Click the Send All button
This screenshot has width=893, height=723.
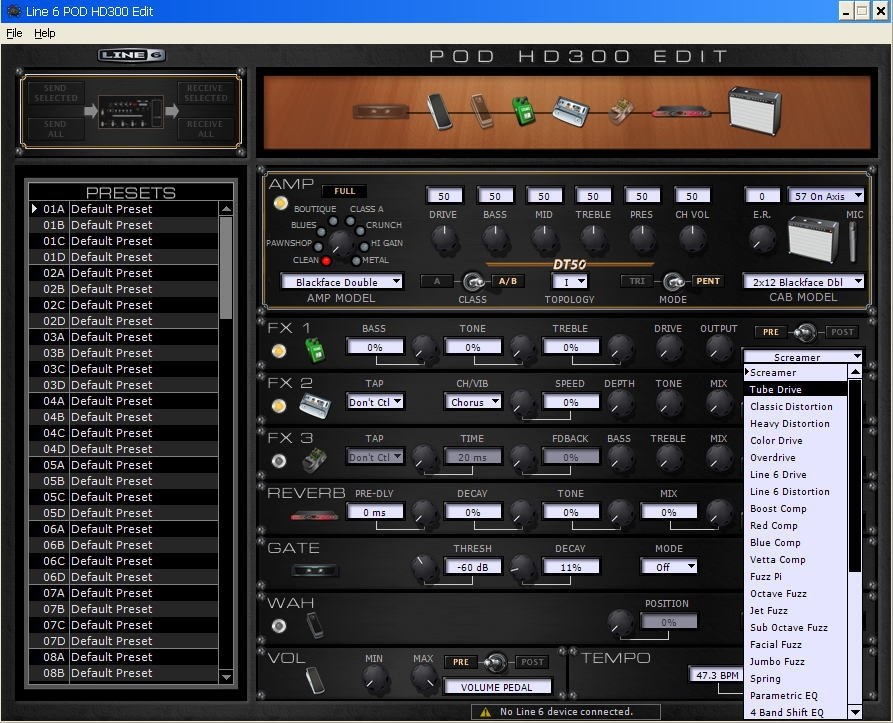coord(55,129)
